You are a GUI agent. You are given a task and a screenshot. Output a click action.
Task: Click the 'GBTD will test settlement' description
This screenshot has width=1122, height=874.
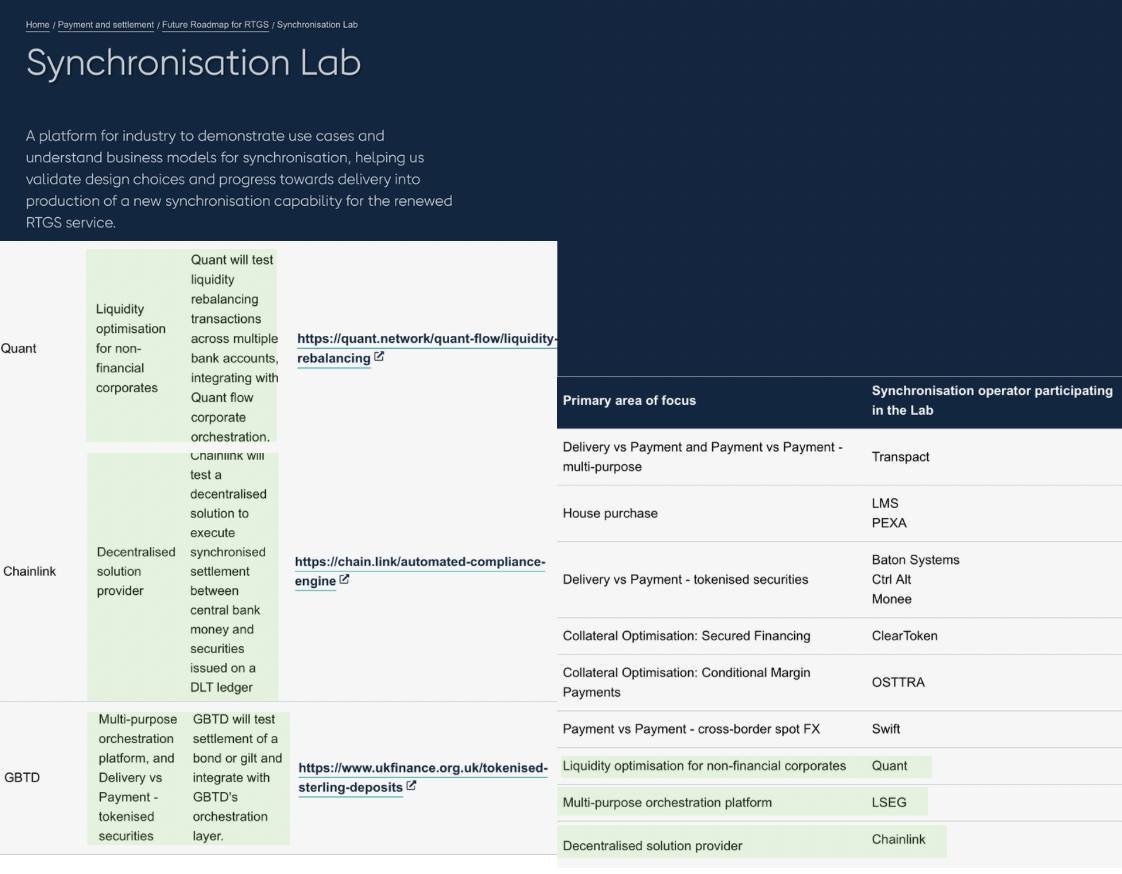238,777
